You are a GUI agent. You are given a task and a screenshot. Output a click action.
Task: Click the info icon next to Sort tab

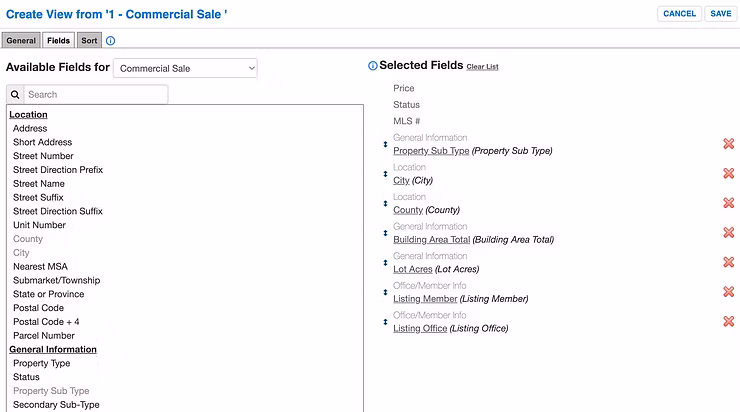pyautogui.click(x=110, y=41)
